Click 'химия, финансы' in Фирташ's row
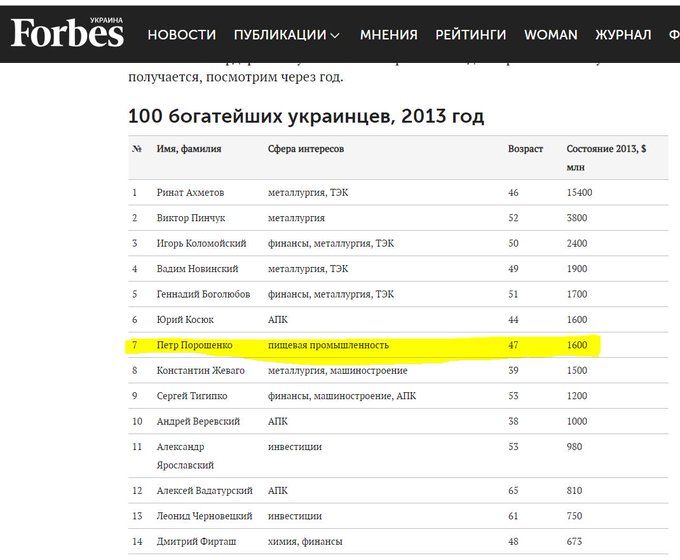 point(305,541)
